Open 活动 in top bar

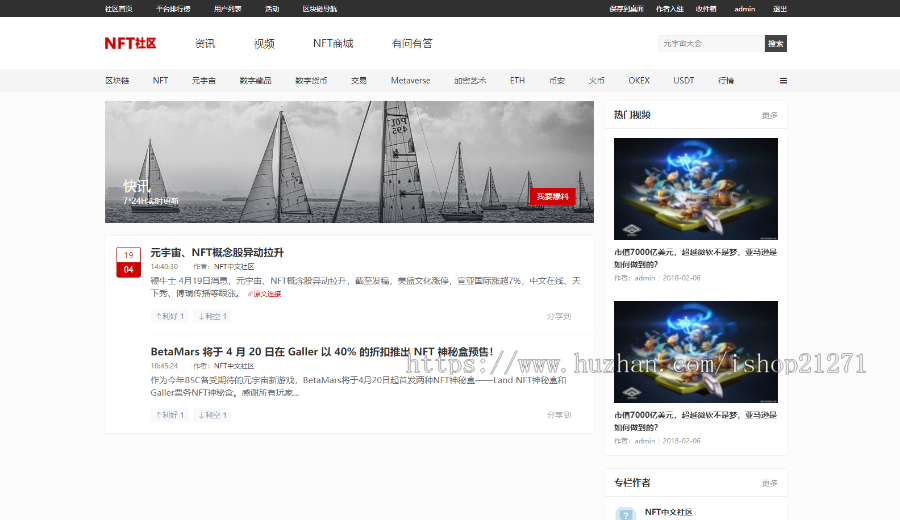pos(272,9)
